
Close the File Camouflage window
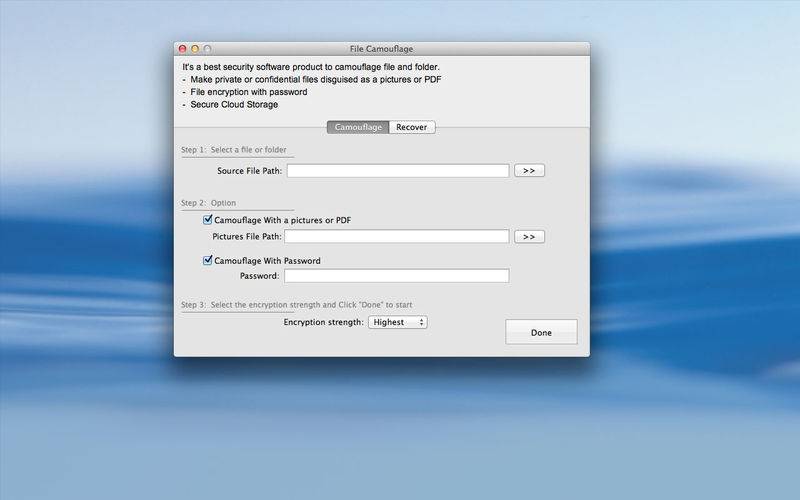(x=182, y=48)
